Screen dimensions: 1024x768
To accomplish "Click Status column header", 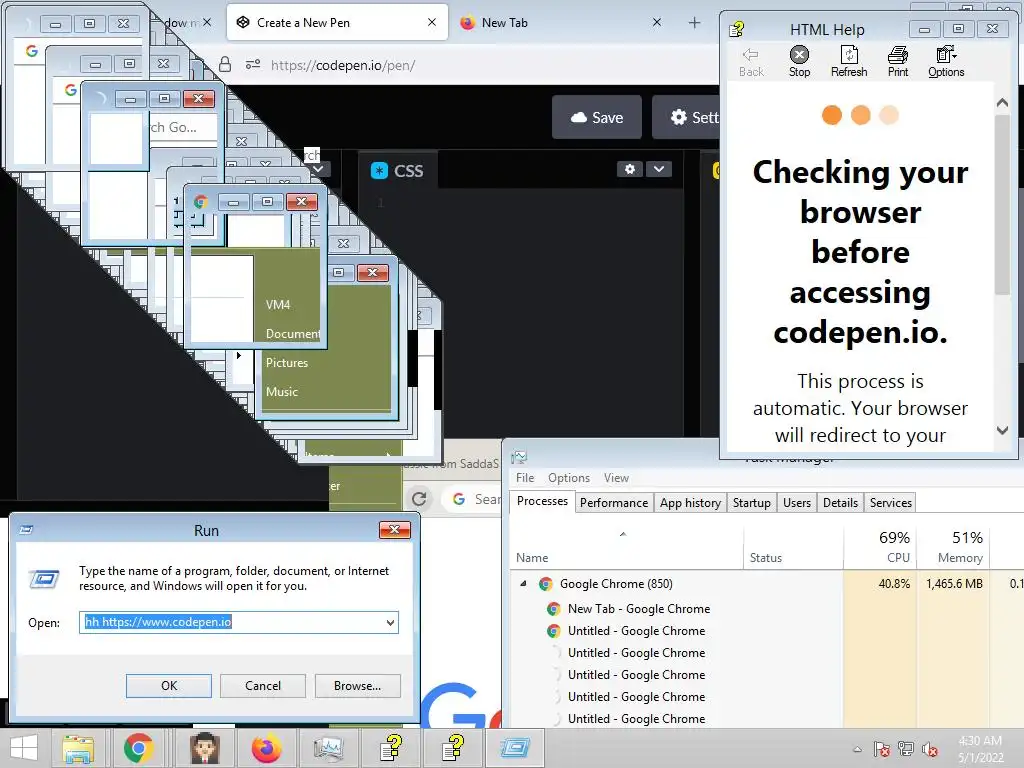I will click(x=793, y=548).
